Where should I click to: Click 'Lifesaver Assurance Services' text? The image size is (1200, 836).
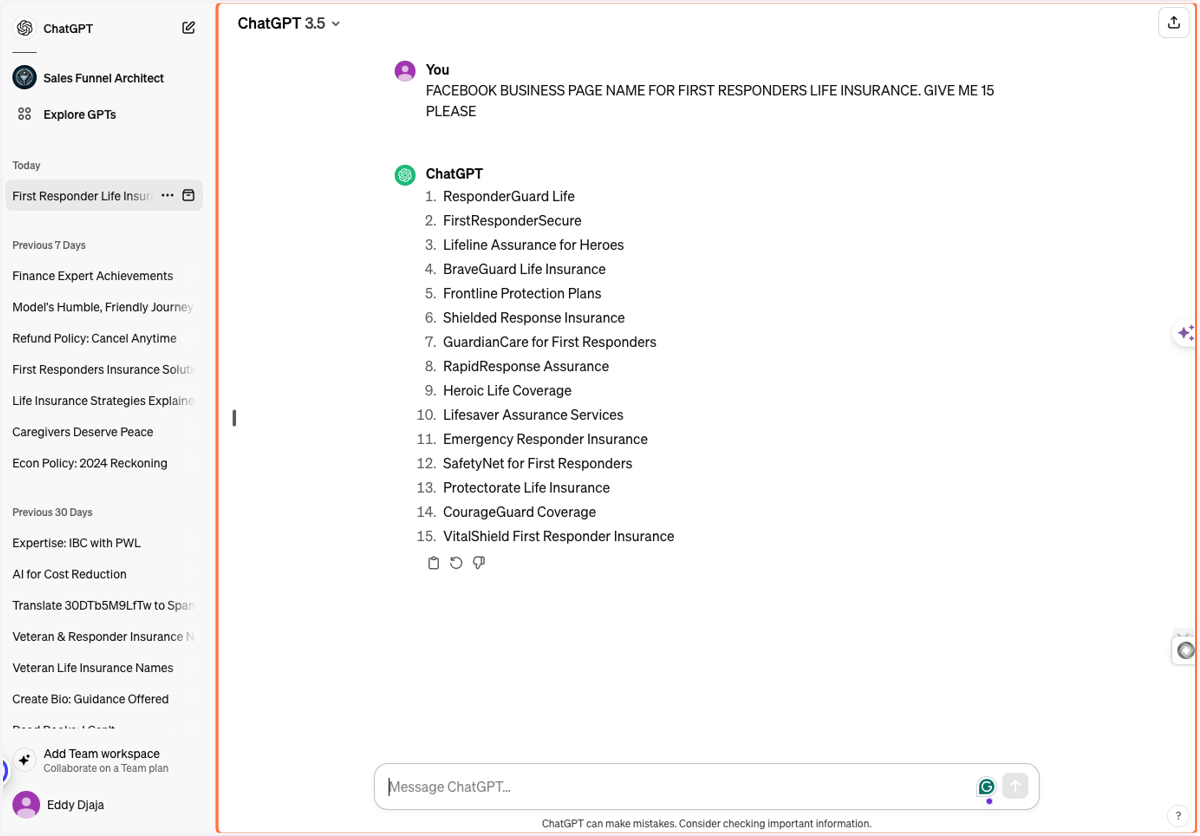click(533, 415)
